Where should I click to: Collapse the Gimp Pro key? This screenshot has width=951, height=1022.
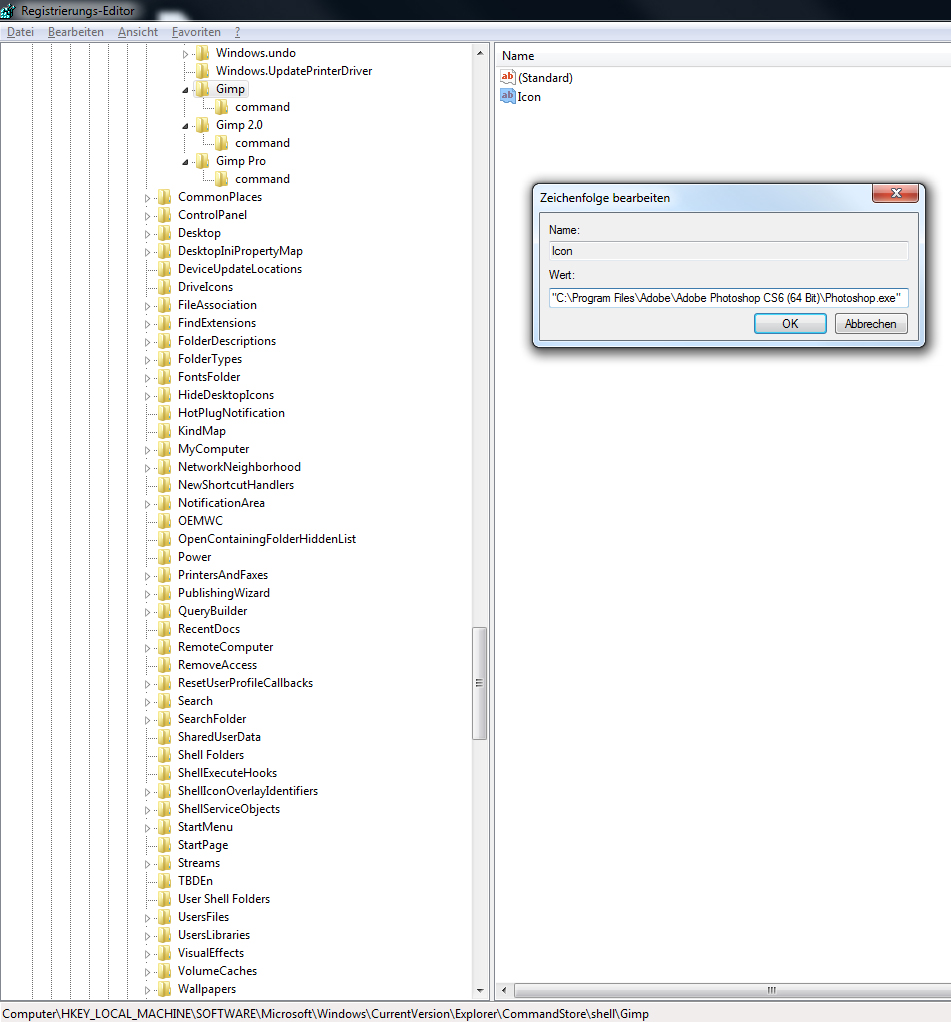click(x=185, y=162)
